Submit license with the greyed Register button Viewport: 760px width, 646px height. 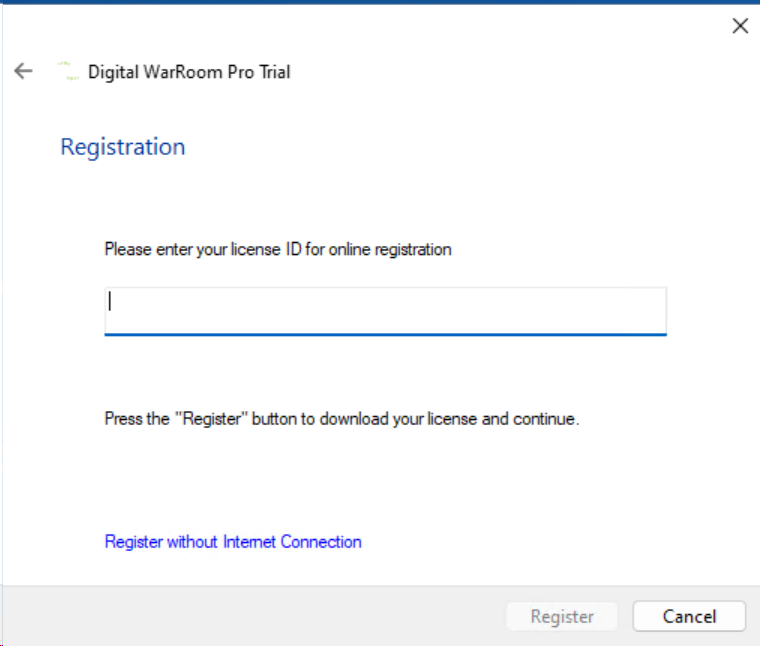[x=562, y=616]
